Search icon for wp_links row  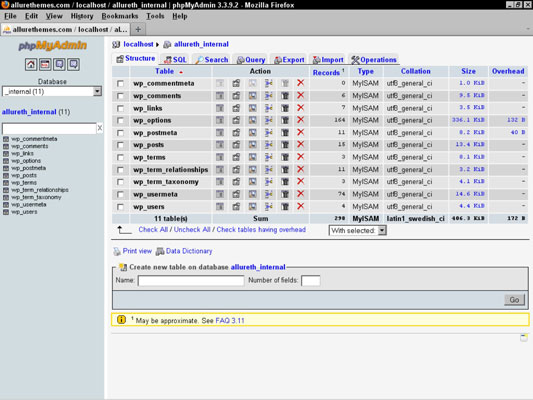click(x=252, y=108)
